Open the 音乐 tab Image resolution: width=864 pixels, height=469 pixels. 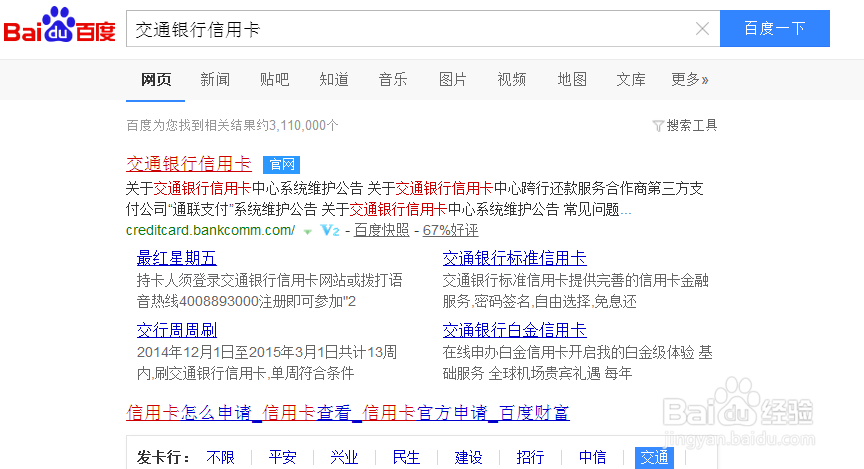pyautogui.click(x=393, y=80)
